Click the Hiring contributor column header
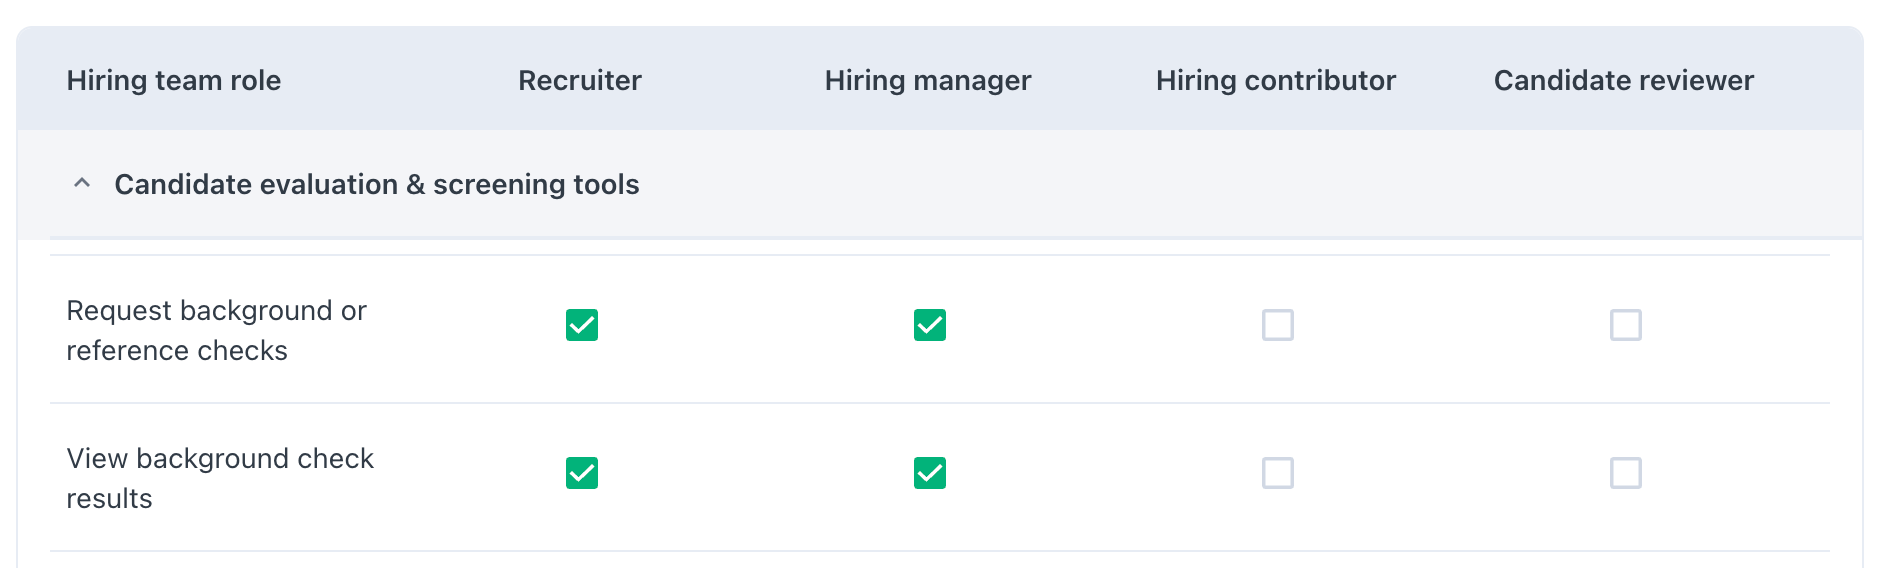Screen dimensions: 1878x568 pos(1276,80)
